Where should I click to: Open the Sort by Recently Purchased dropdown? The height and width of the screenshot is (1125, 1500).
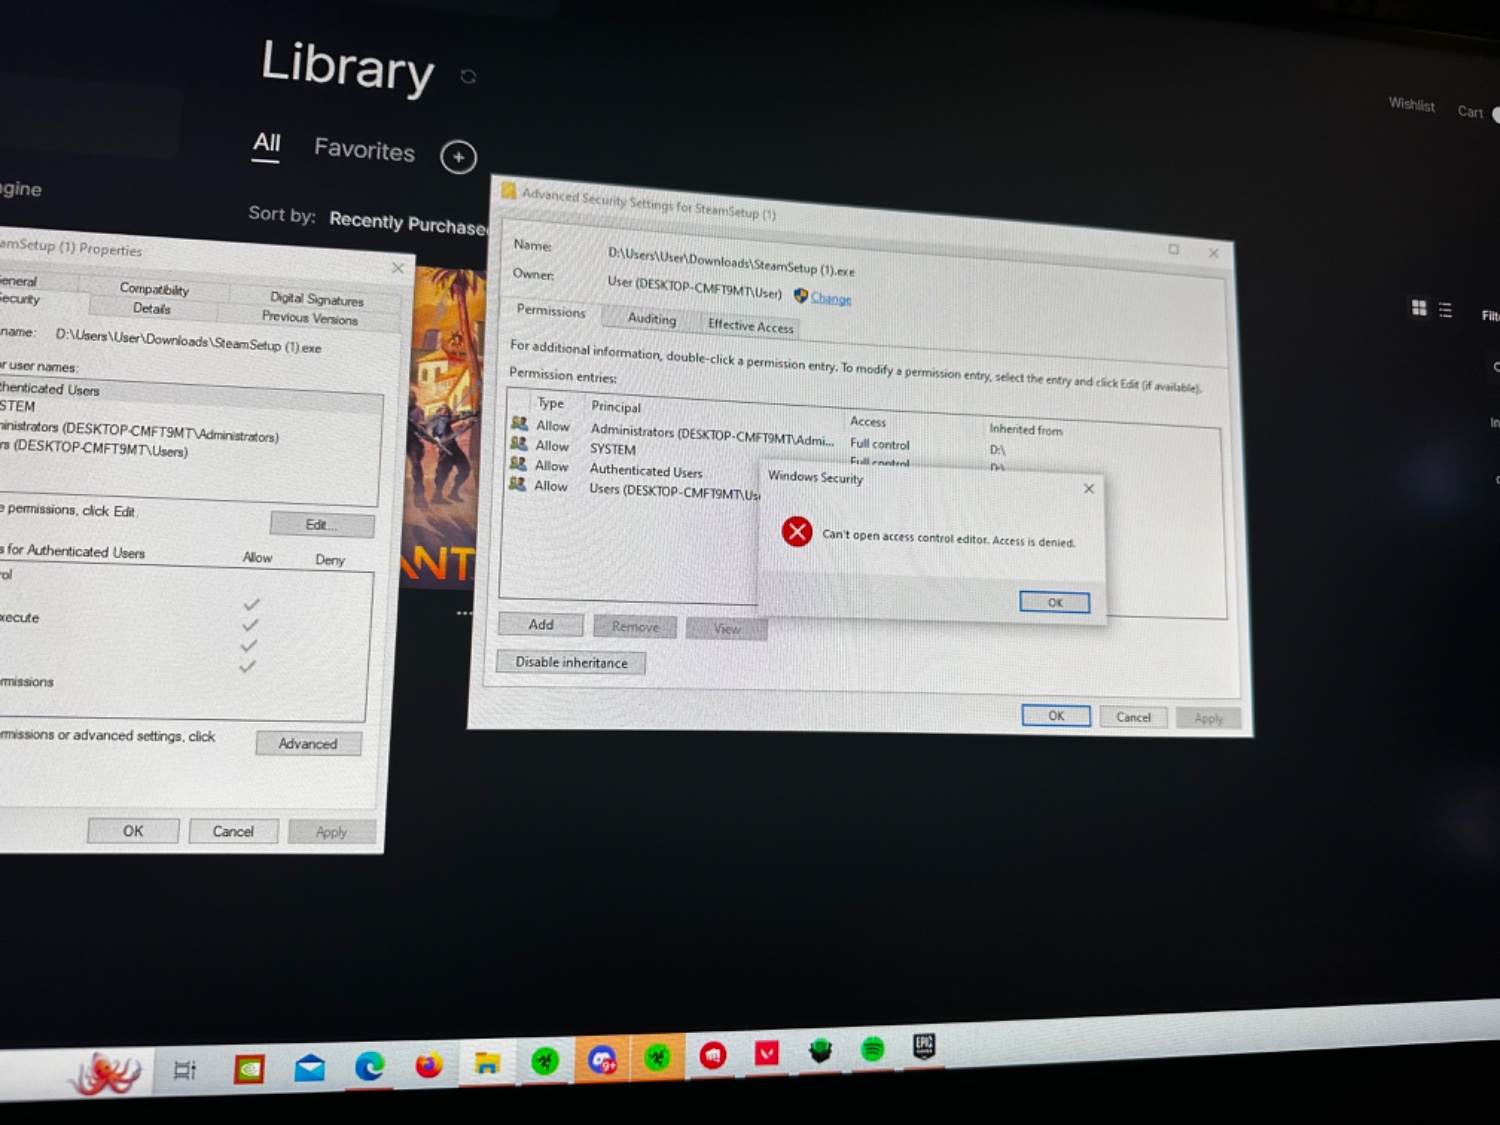[x=408, y=223]
